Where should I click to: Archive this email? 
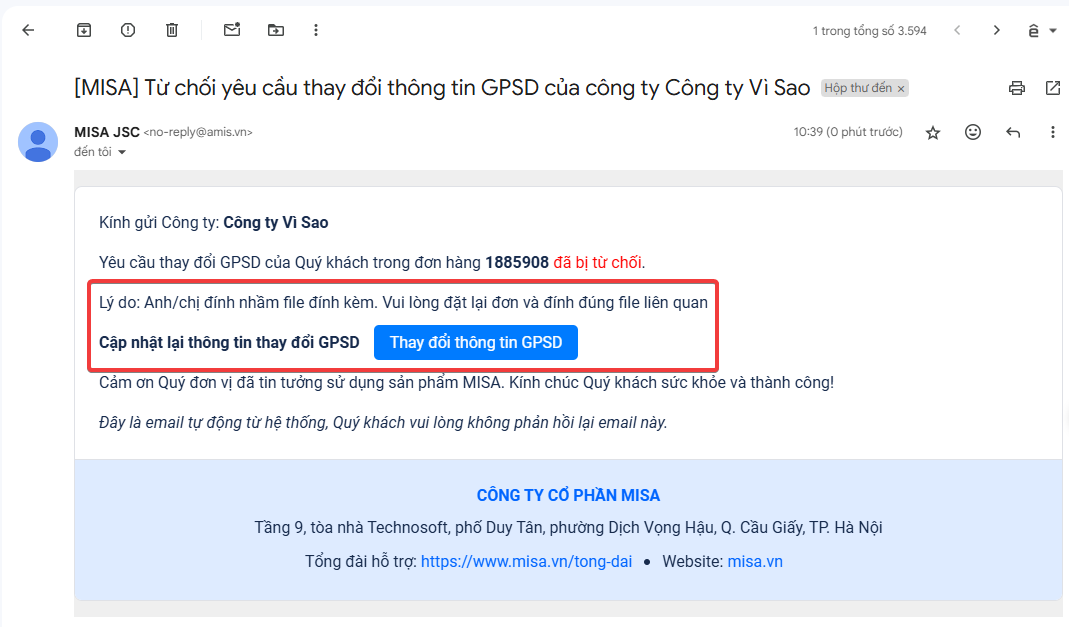coord(84,30)
